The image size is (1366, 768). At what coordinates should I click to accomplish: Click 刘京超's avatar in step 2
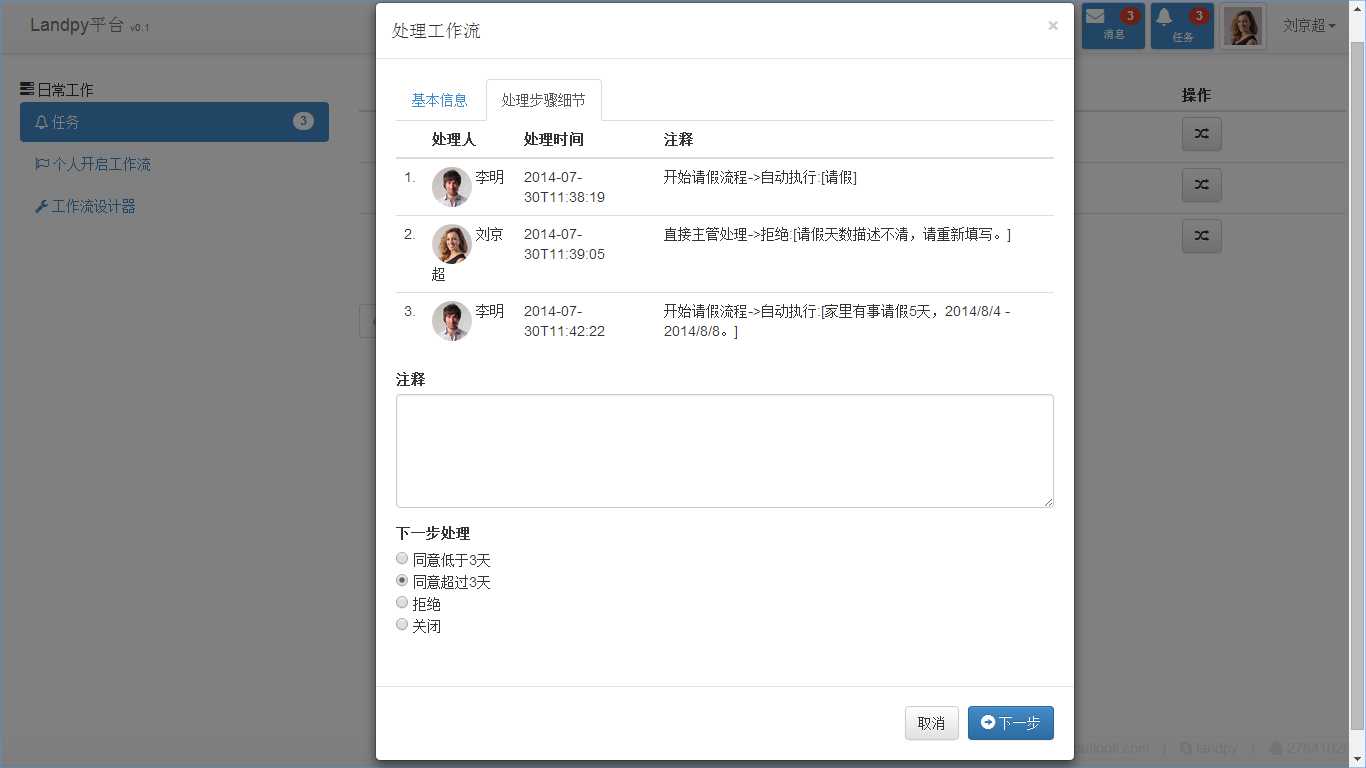(x=452, y=244)
